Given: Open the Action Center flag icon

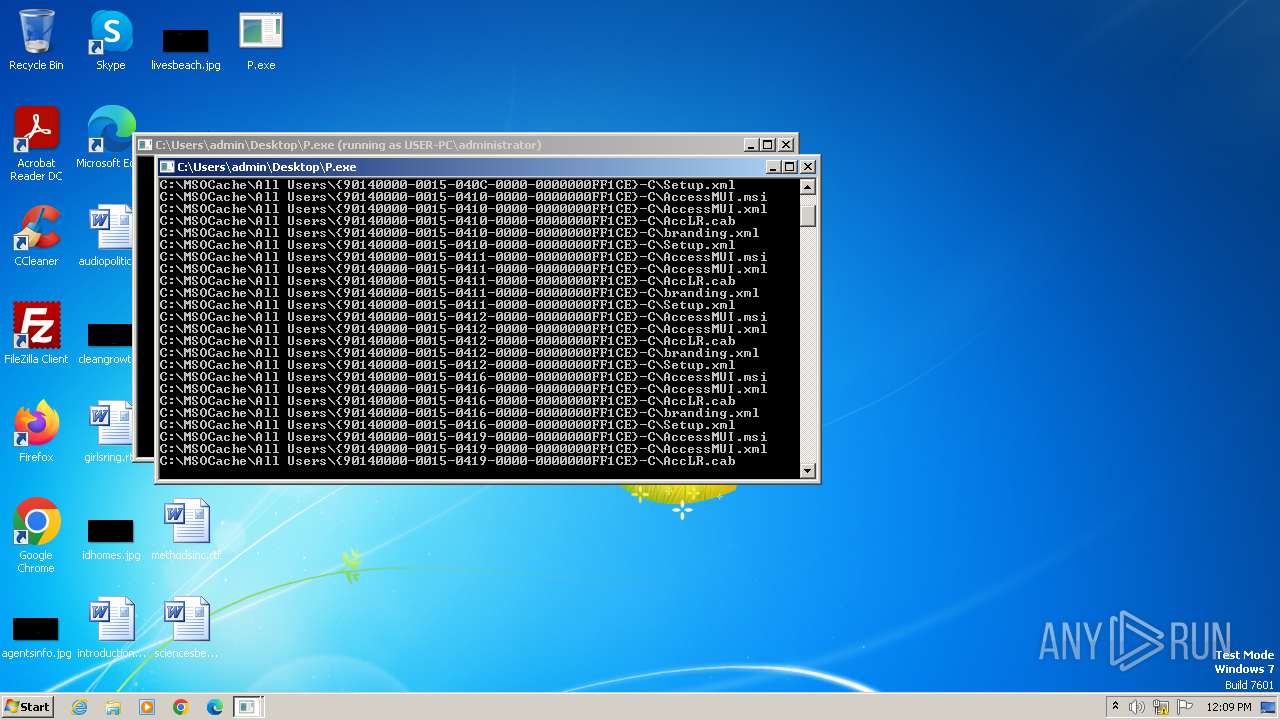Looking at the screenshot, I should (x=1185, y=707).
